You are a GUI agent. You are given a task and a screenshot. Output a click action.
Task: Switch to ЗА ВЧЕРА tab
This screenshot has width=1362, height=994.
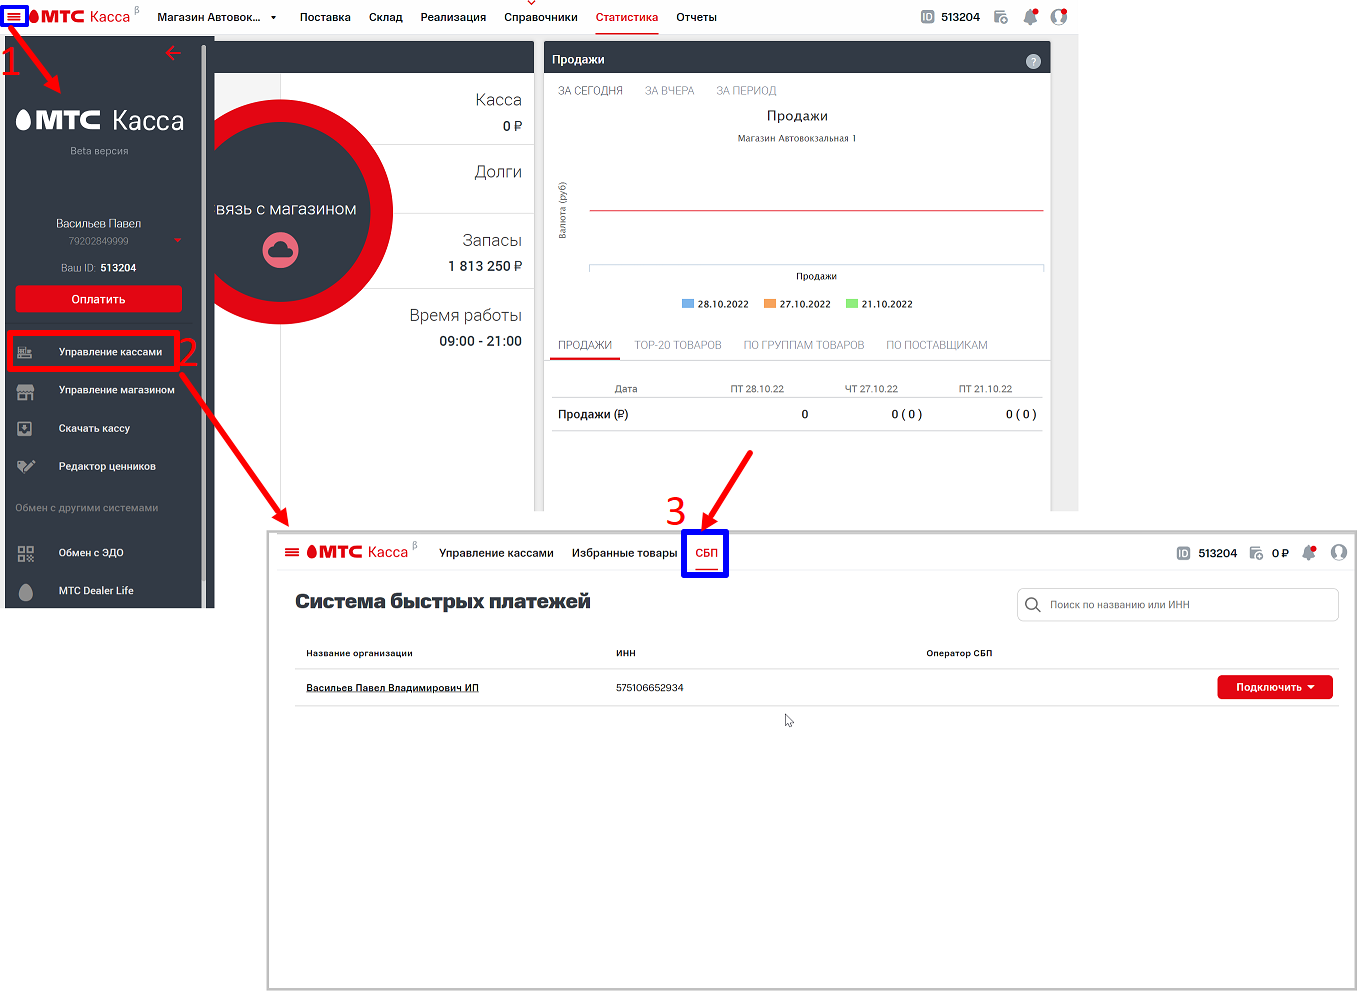(669, 91)
